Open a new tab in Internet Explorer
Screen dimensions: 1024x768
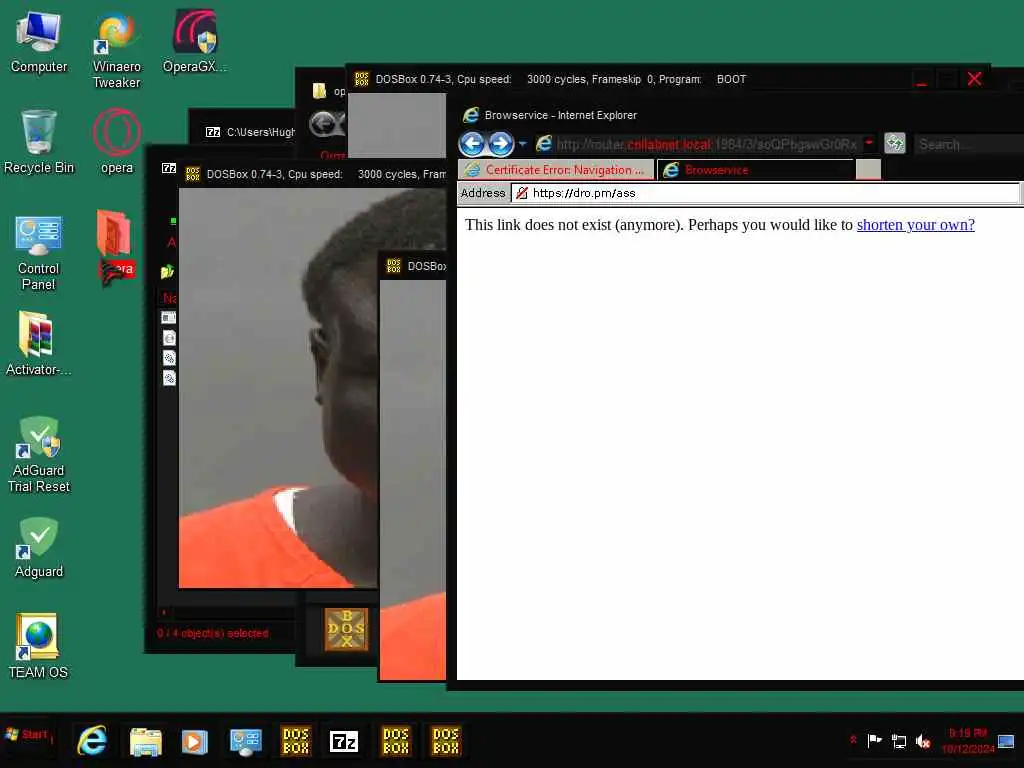(868, 170)
